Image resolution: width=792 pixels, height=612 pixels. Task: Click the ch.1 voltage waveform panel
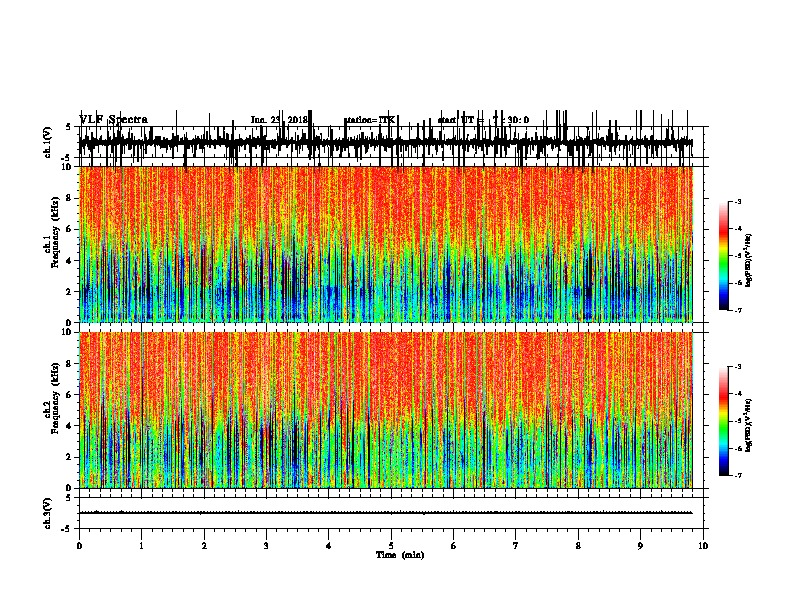coord(391,142)
